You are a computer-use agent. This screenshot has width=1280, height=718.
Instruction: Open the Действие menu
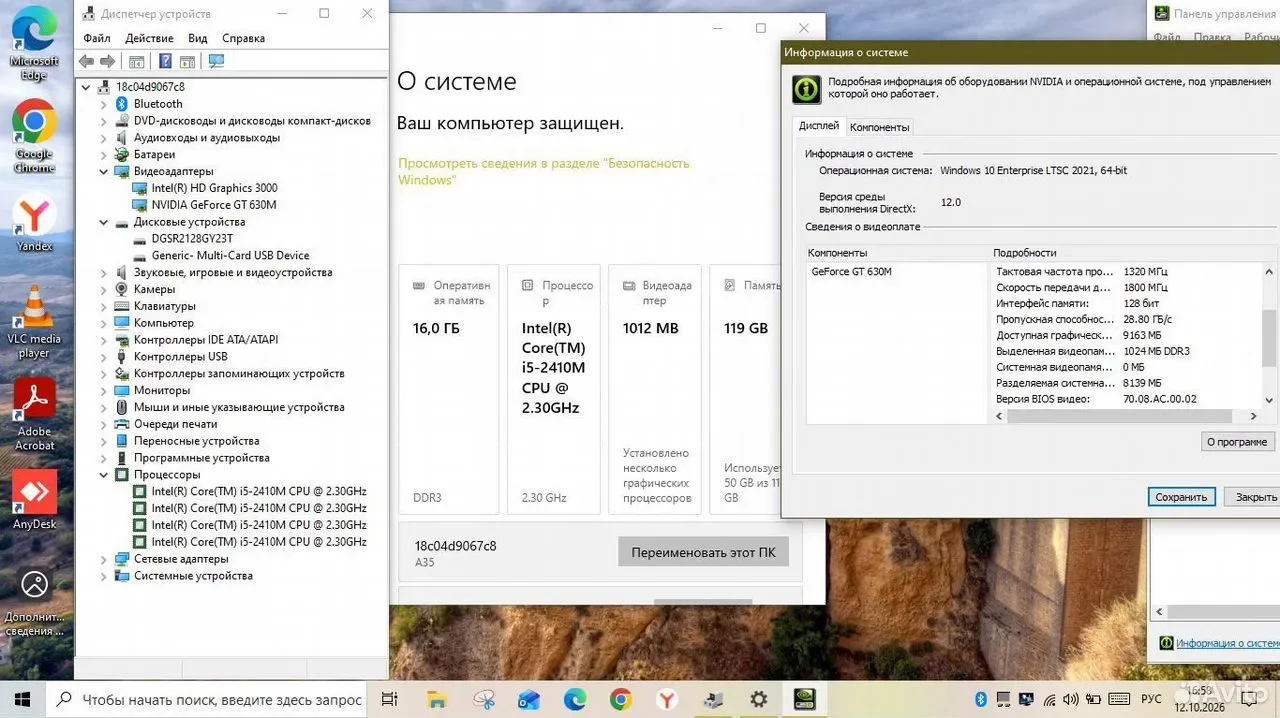pyautogui.click(x=149, y=38)
